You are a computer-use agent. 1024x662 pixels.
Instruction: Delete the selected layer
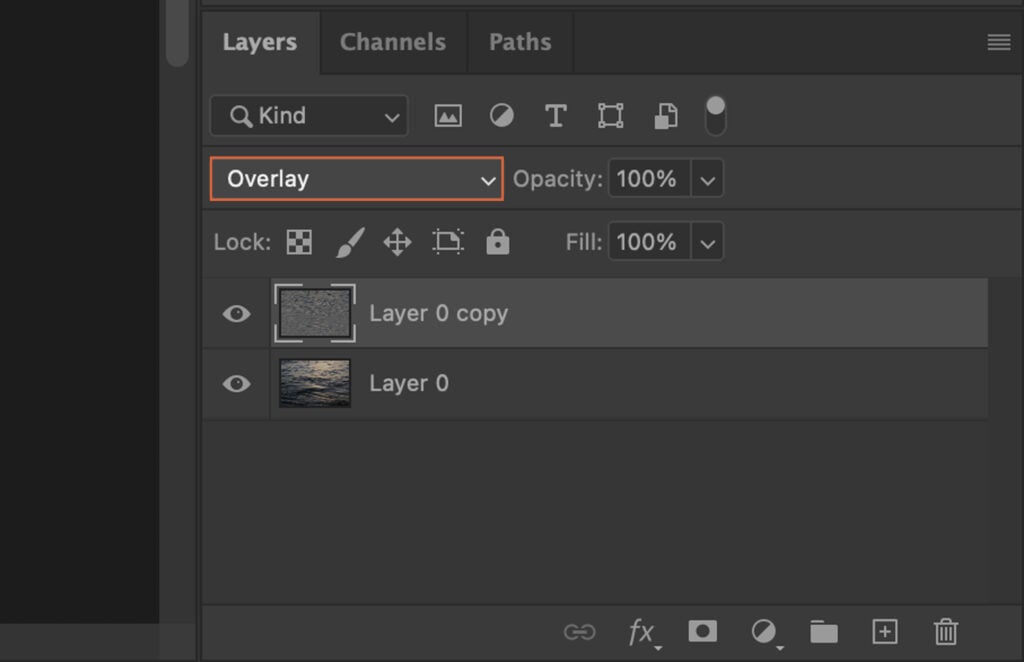pos(945,631)
